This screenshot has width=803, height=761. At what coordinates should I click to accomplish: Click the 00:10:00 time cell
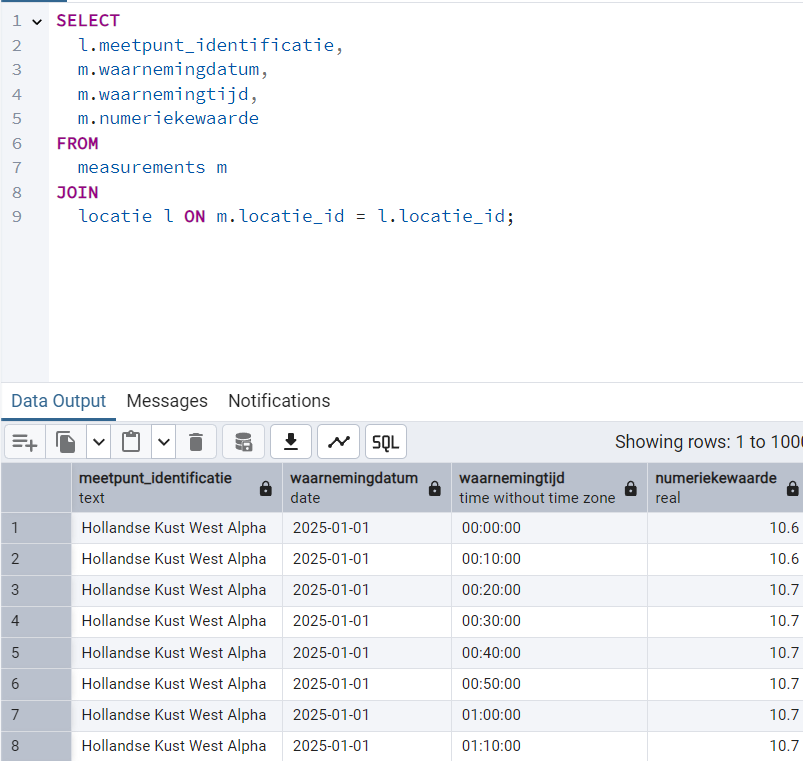[549, 559]
